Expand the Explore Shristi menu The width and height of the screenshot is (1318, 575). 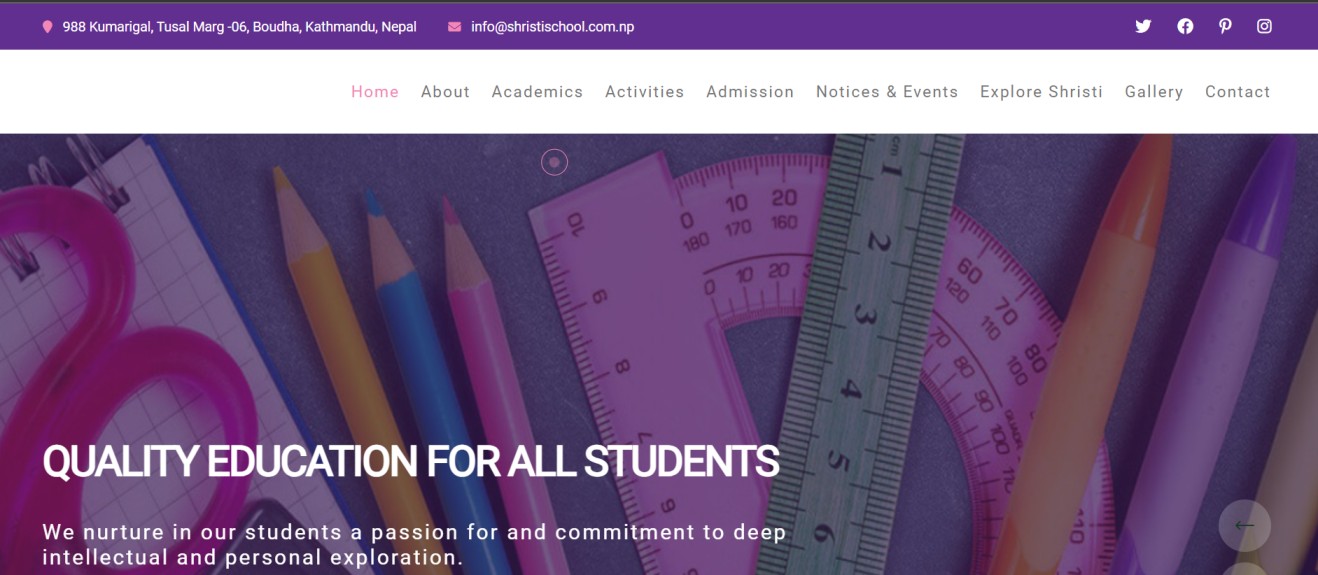(1041, 92)
